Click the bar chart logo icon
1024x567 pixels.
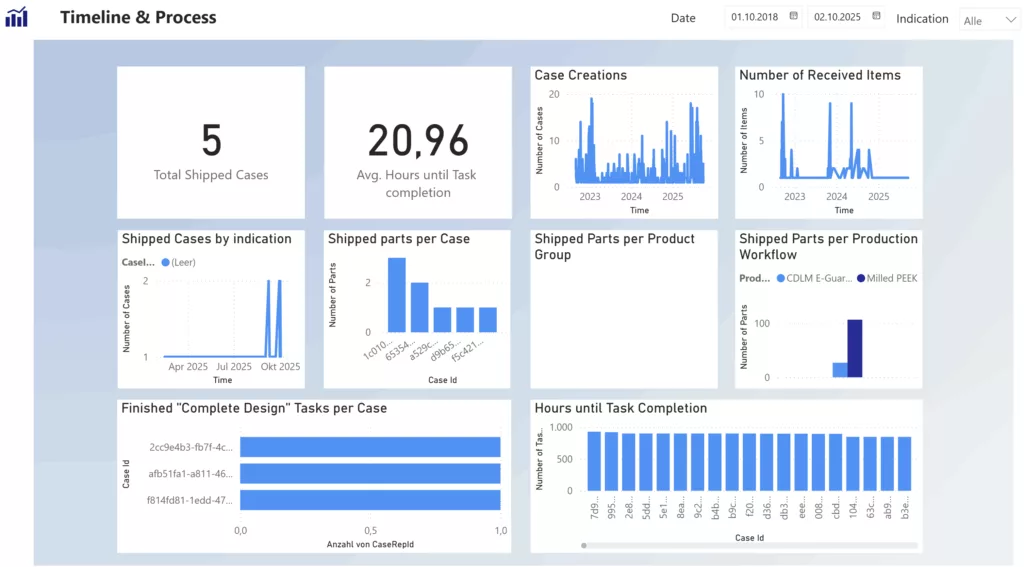[x=16, y=17]
